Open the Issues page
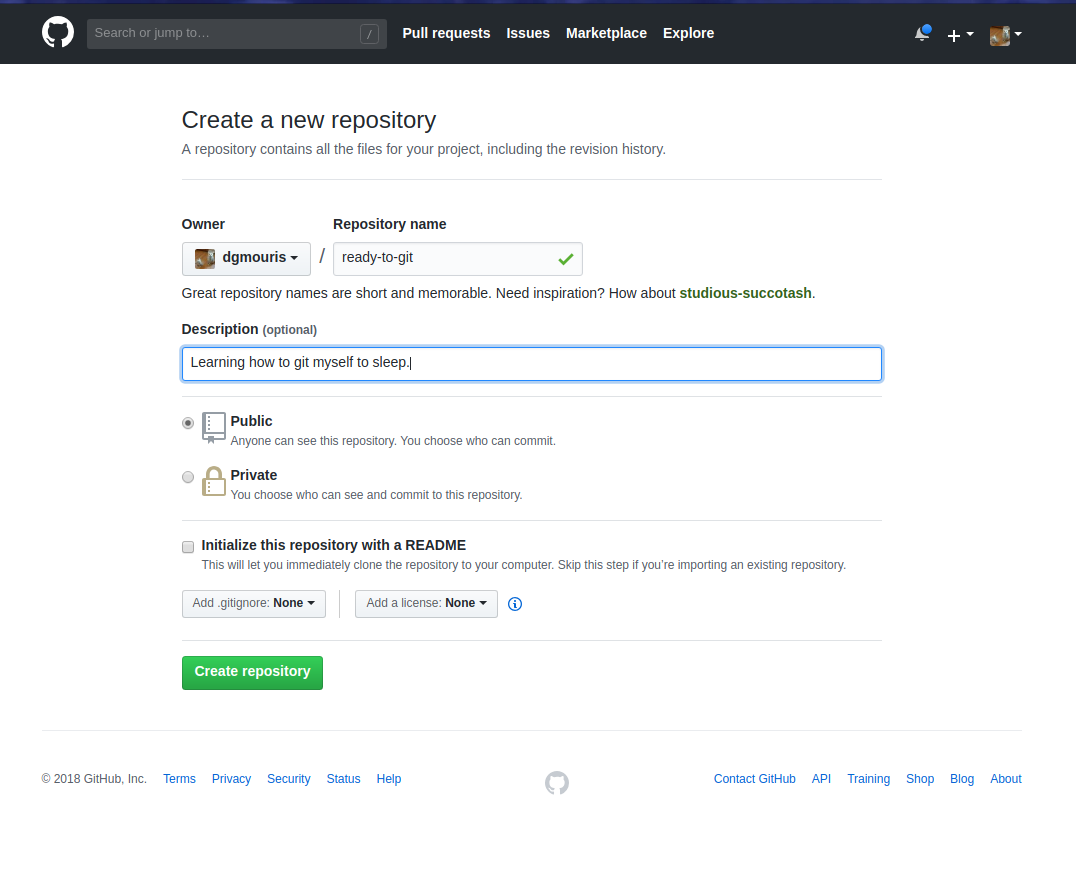 coord(528,33)
